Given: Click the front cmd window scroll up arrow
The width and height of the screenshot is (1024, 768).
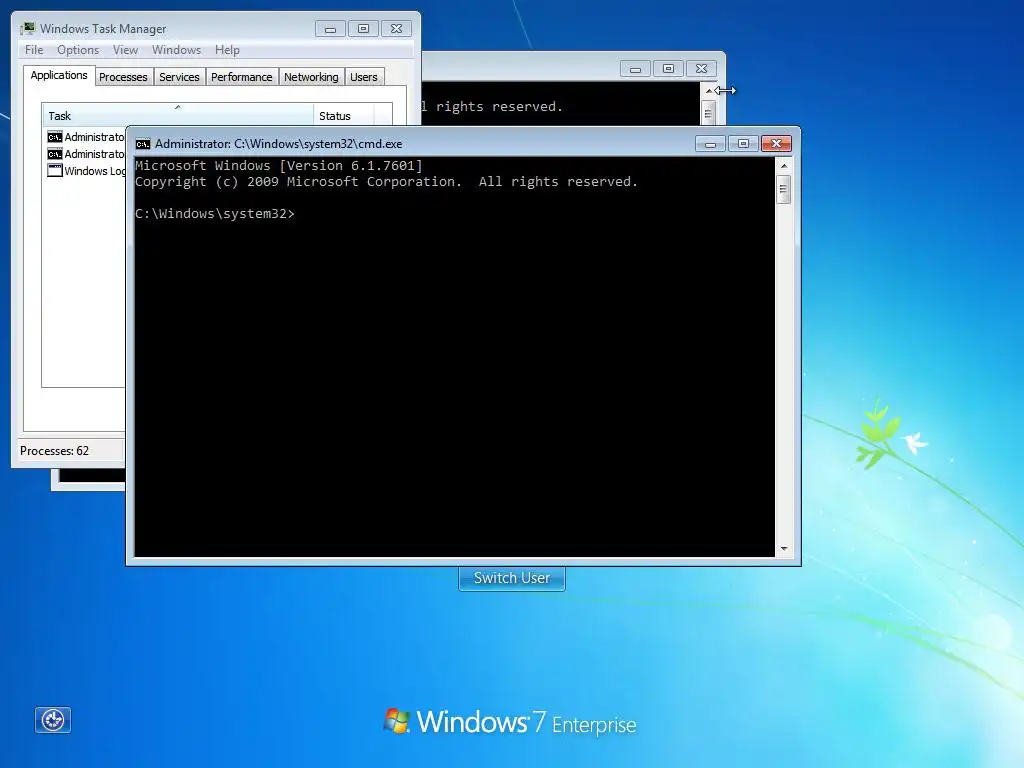Looking at the screenshot, I should (784, 166).
